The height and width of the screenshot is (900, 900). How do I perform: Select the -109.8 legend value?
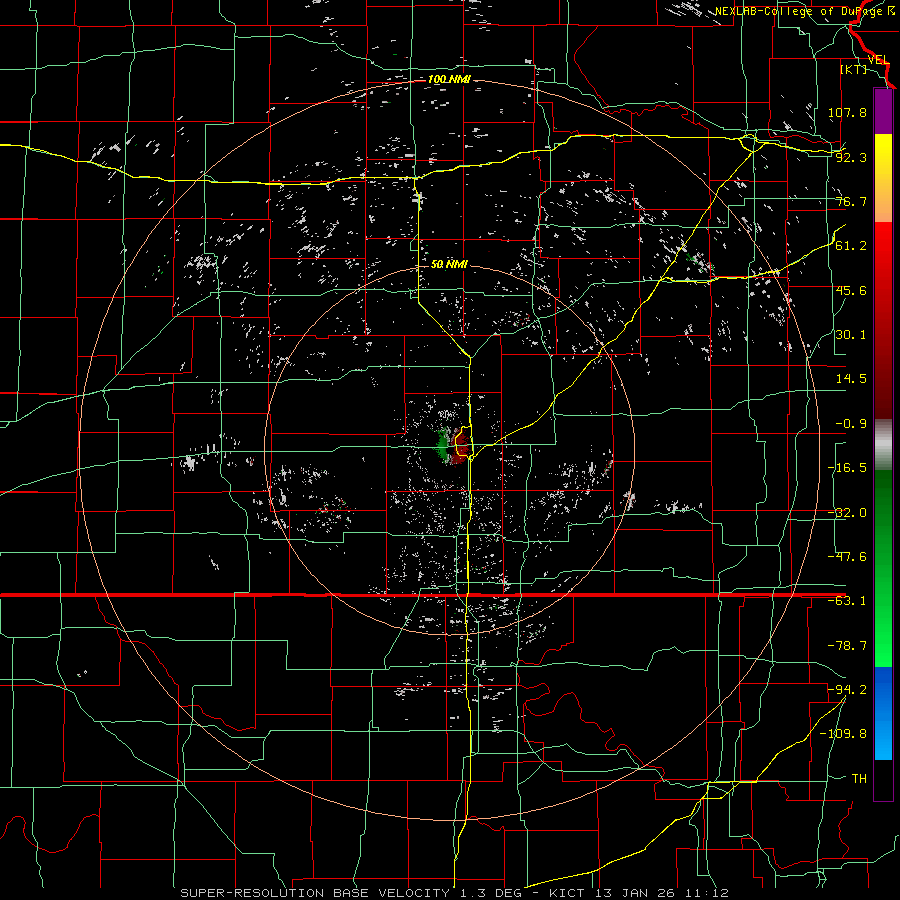click(844, 734)
